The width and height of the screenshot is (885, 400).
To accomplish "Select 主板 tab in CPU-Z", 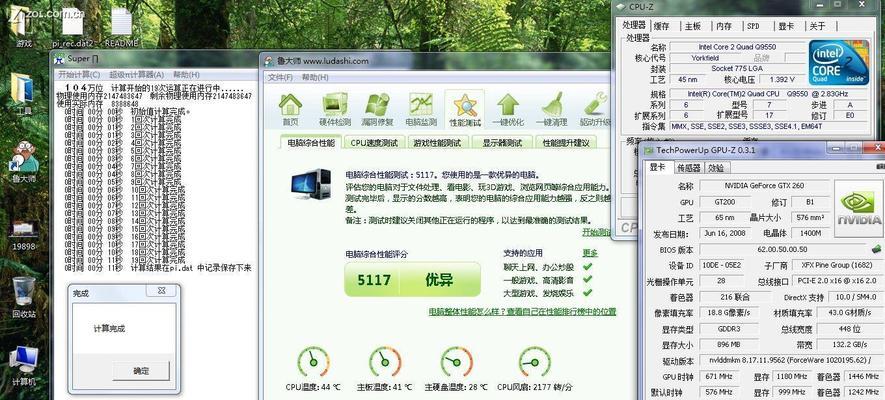I will (x=693, y=26).
